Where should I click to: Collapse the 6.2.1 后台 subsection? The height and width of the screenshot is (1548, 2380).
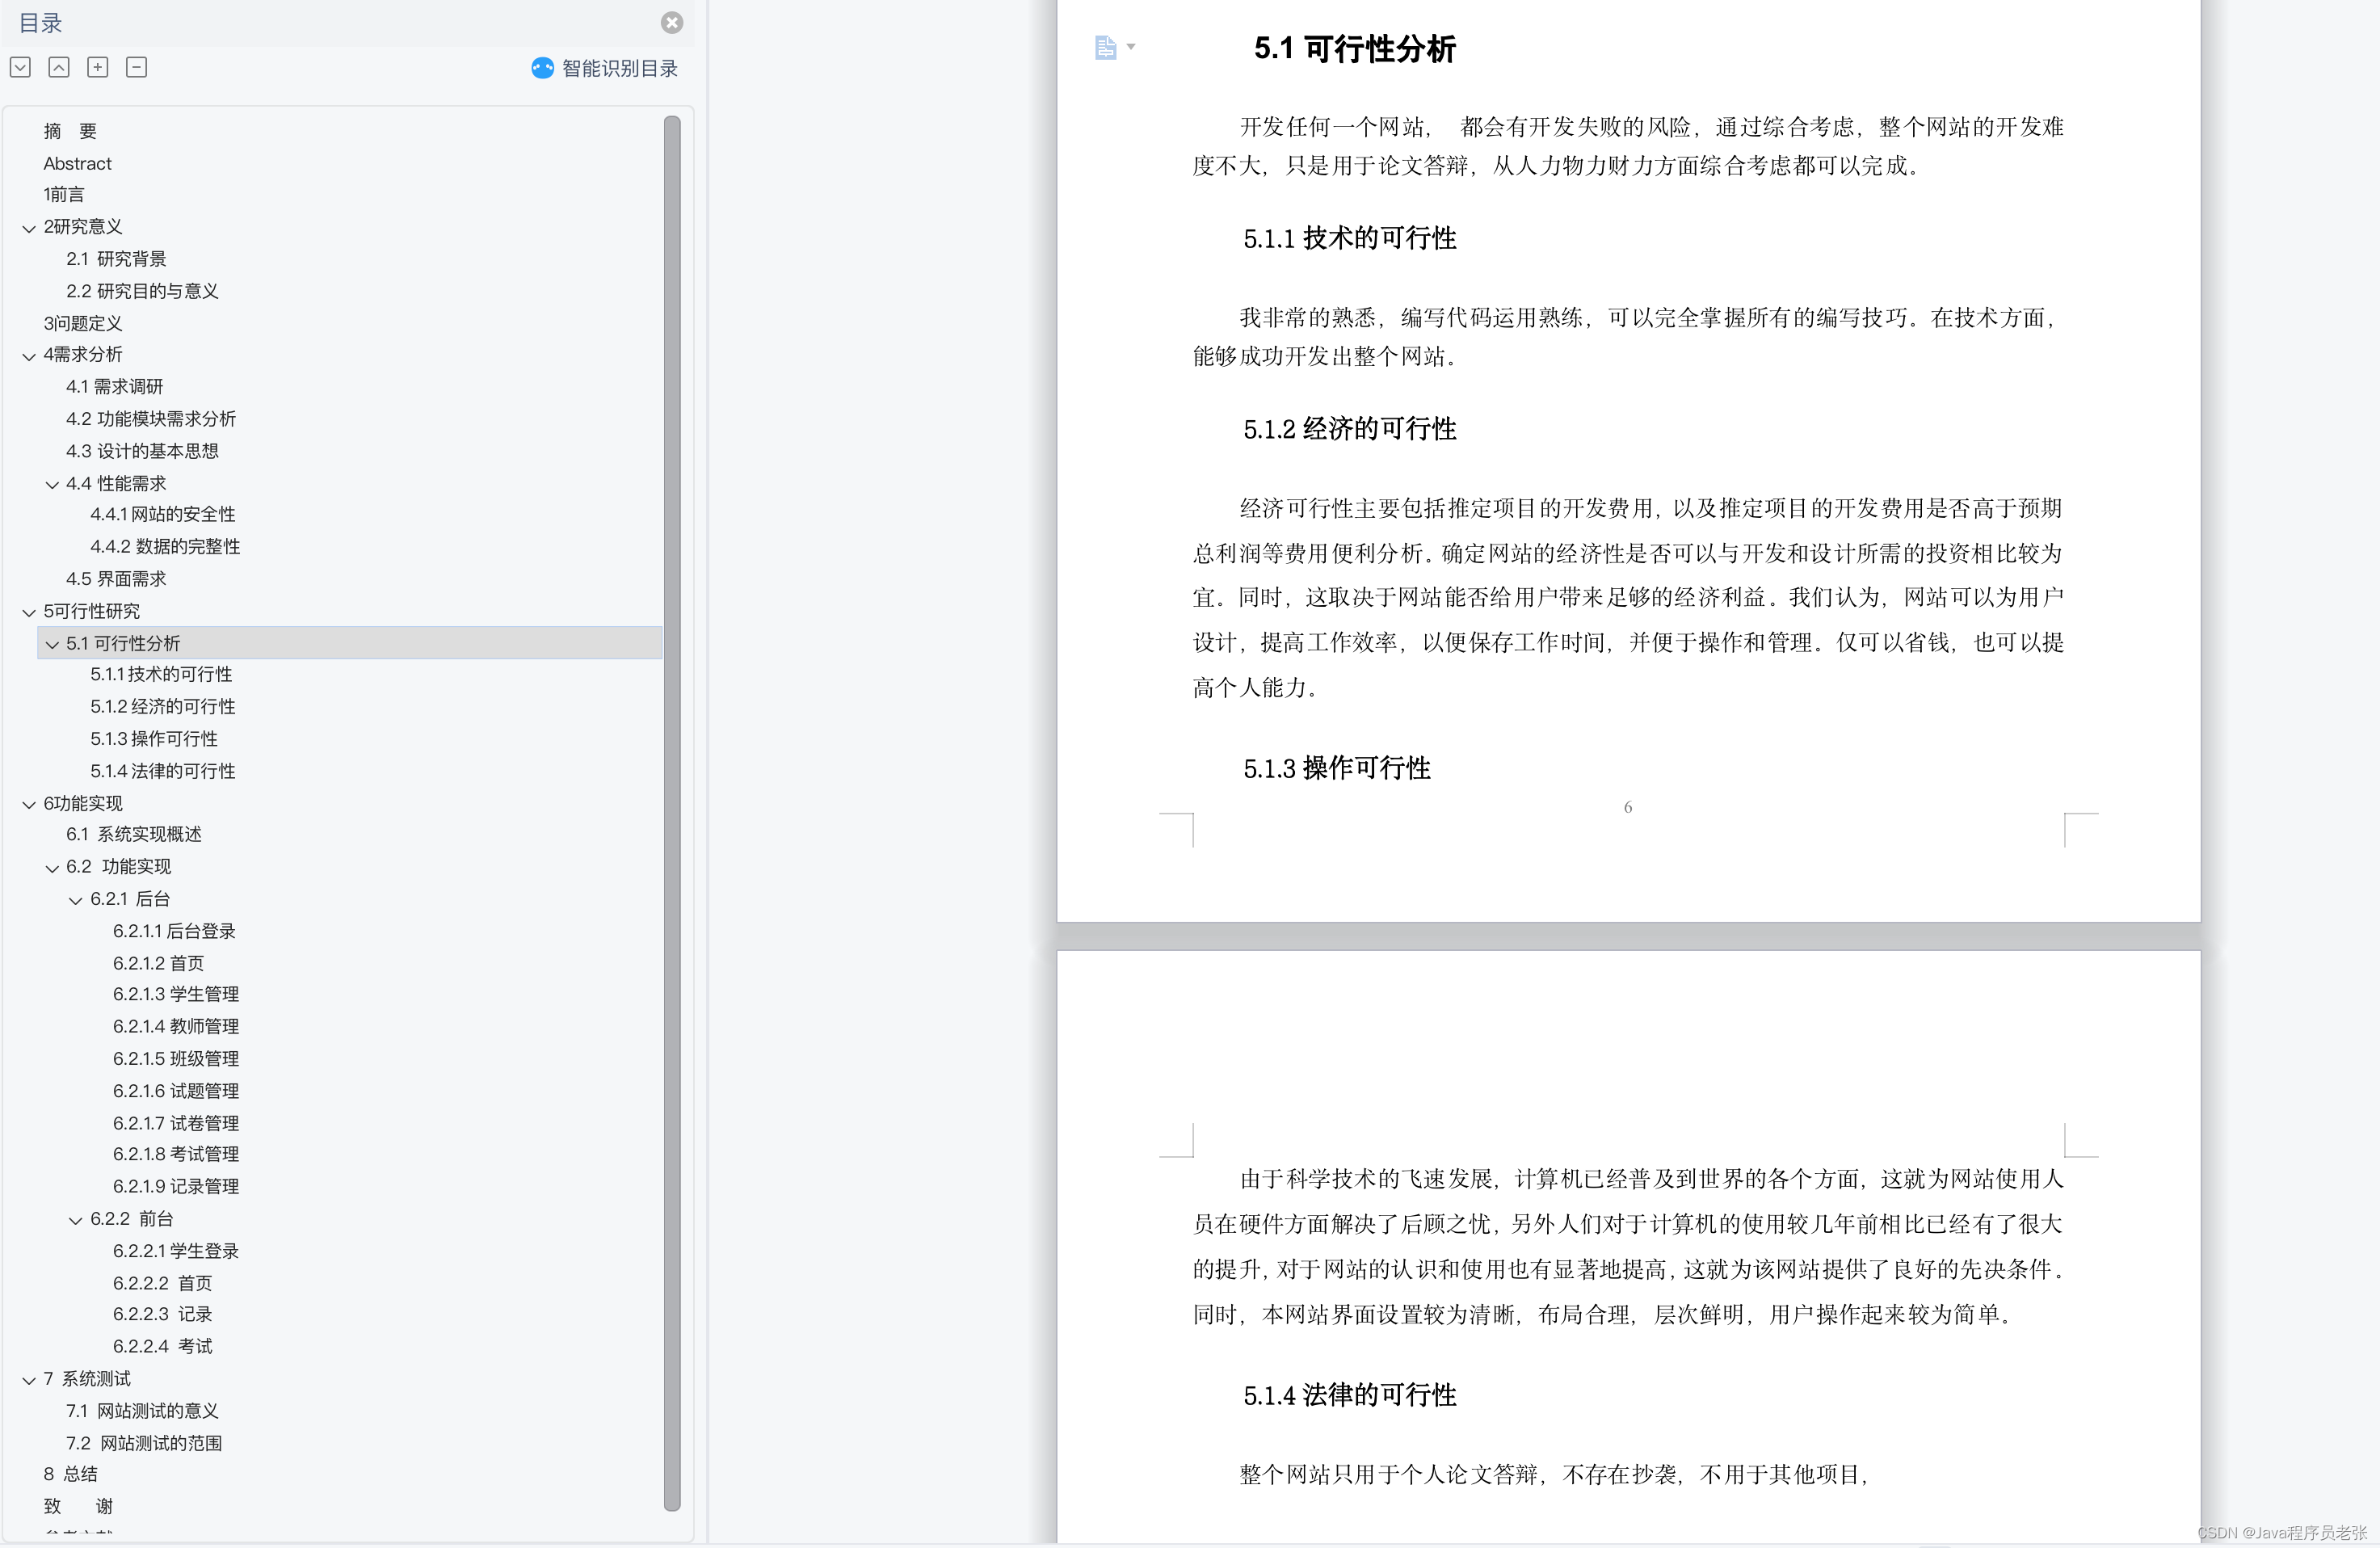point(75,901)
